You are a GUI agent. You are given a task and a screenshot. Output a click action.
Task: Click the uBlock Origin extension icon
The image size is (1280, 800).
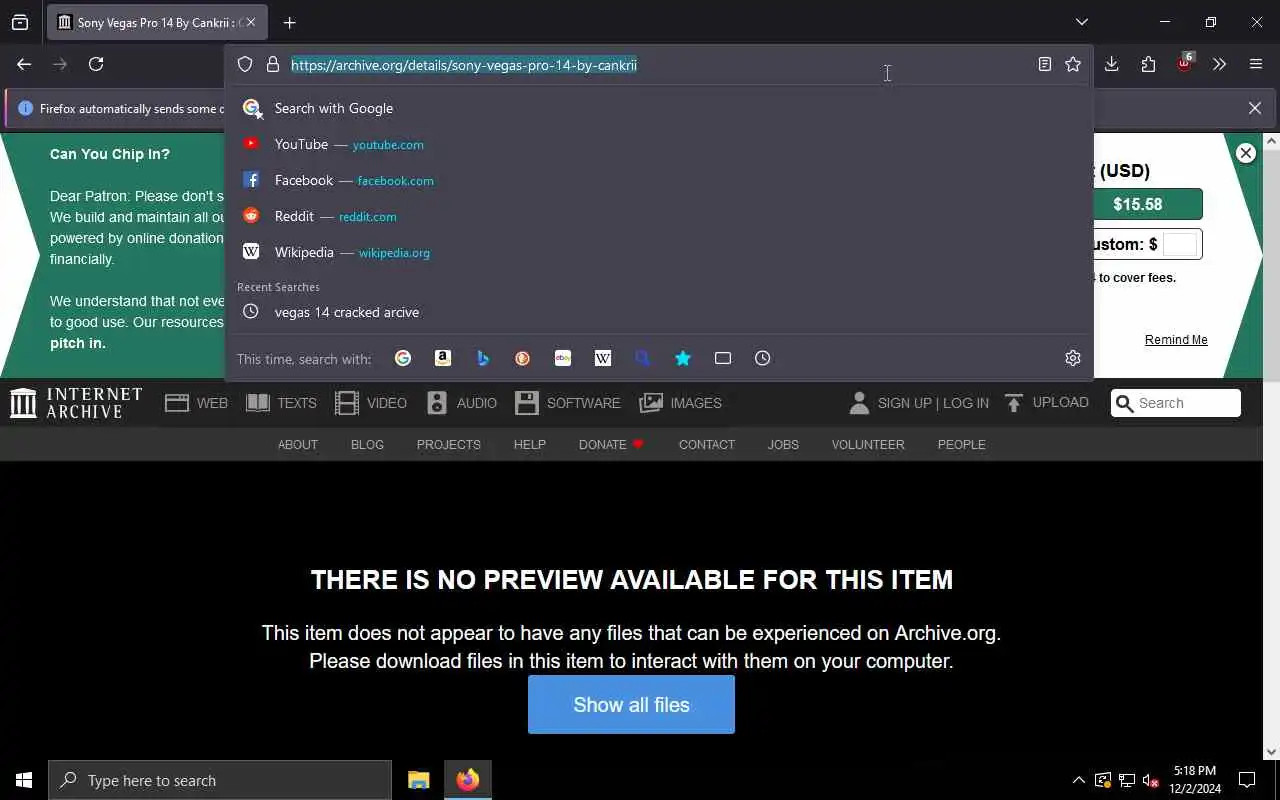[x=1185, y=63]
